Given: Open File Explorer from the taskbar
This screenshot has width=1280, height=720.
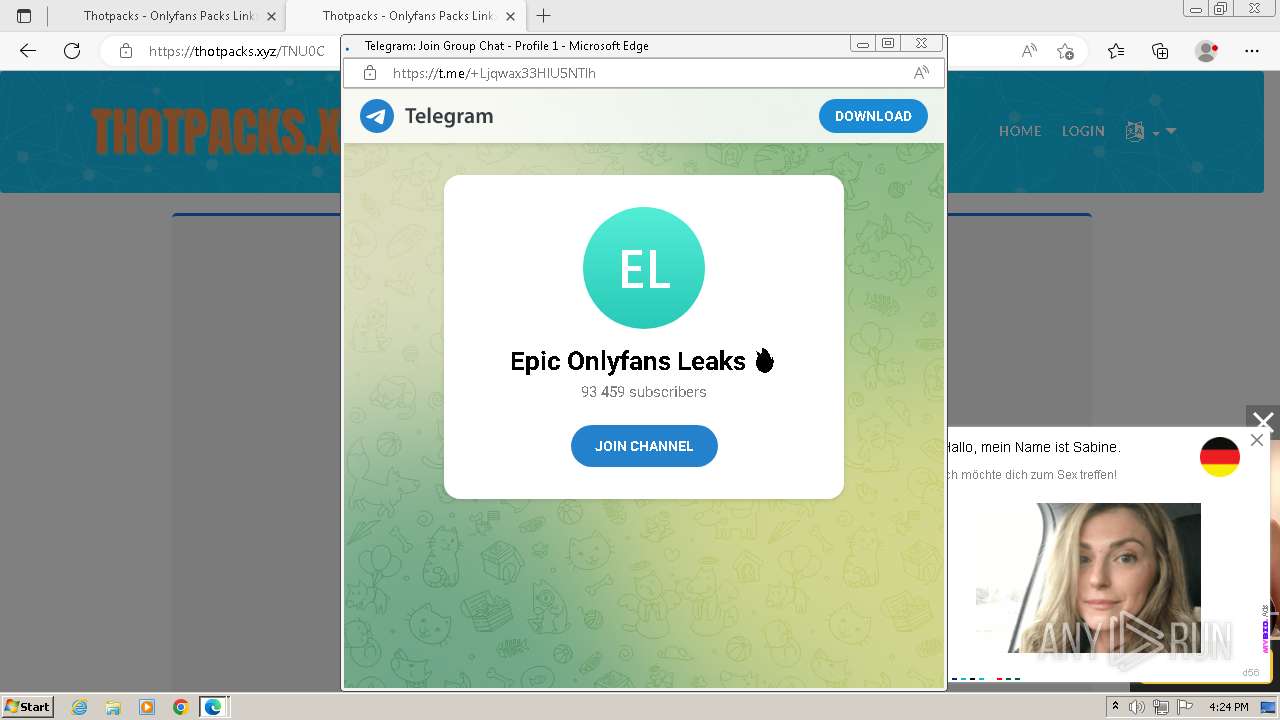Looking at the screenshot, I should click(113, 707).
